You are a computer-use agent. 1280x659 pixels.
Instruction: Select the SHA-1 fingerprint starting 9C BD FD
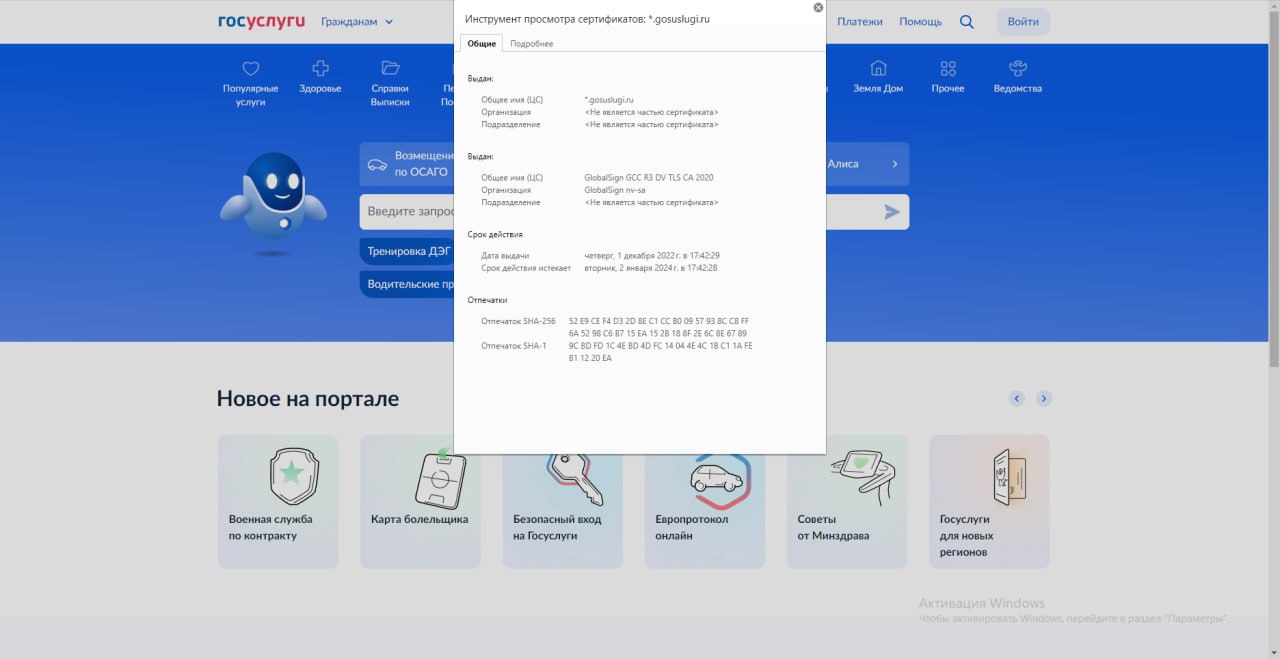pos(661,352)
